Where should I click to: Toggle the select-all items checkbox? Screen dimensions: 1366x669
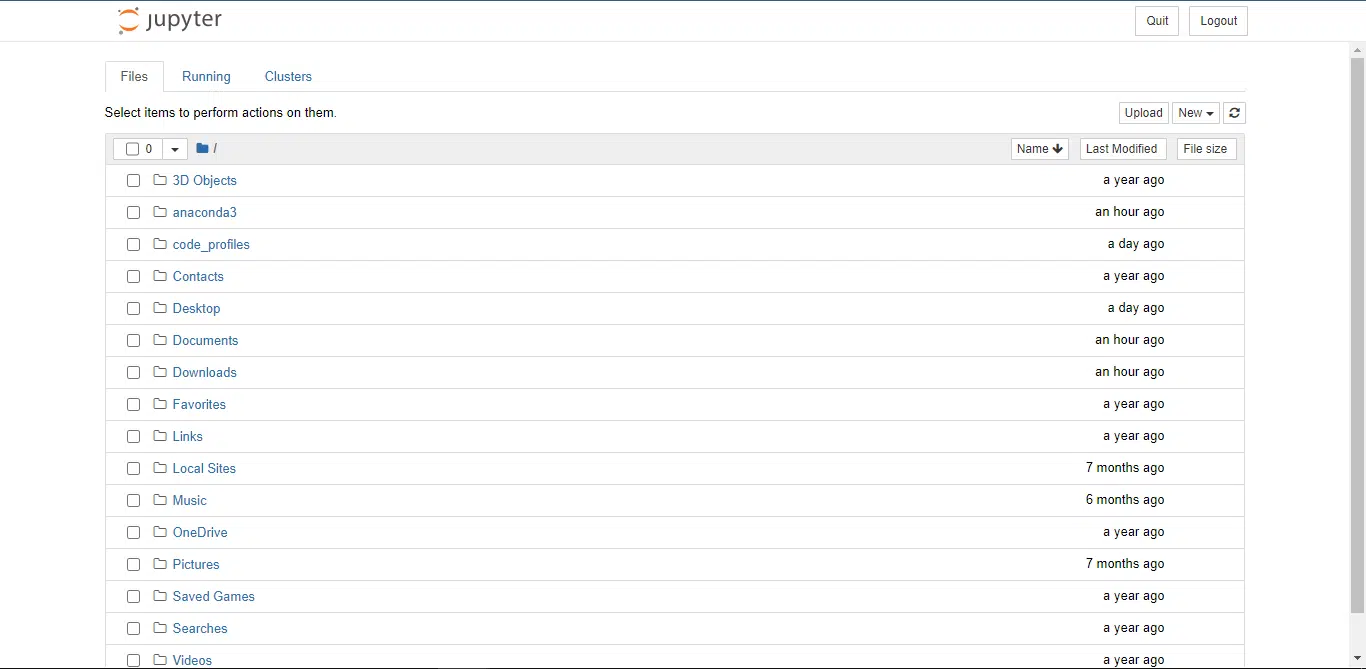coord(132,149)
